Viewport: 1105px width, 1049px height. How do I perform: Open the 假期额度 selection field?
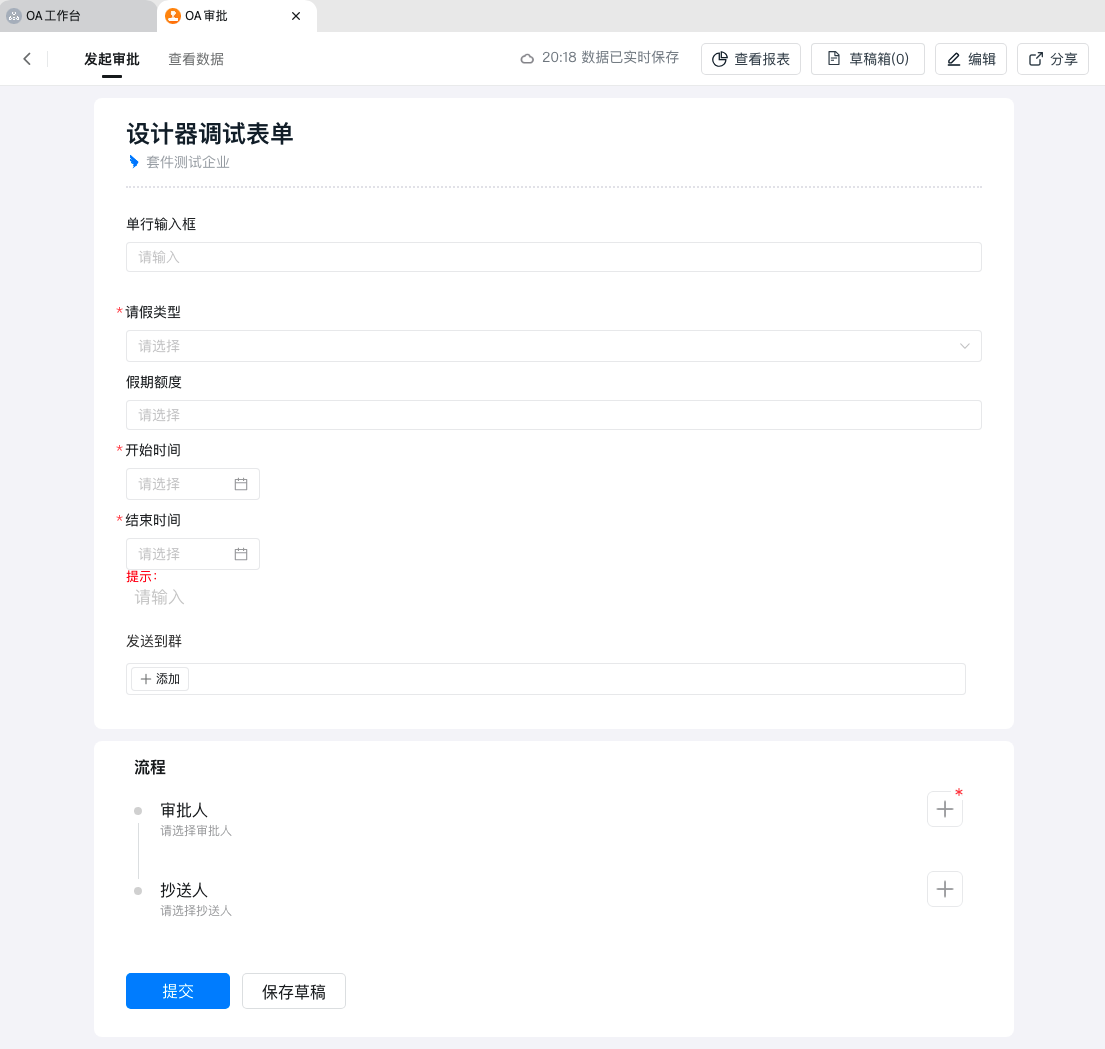(553, 415)
